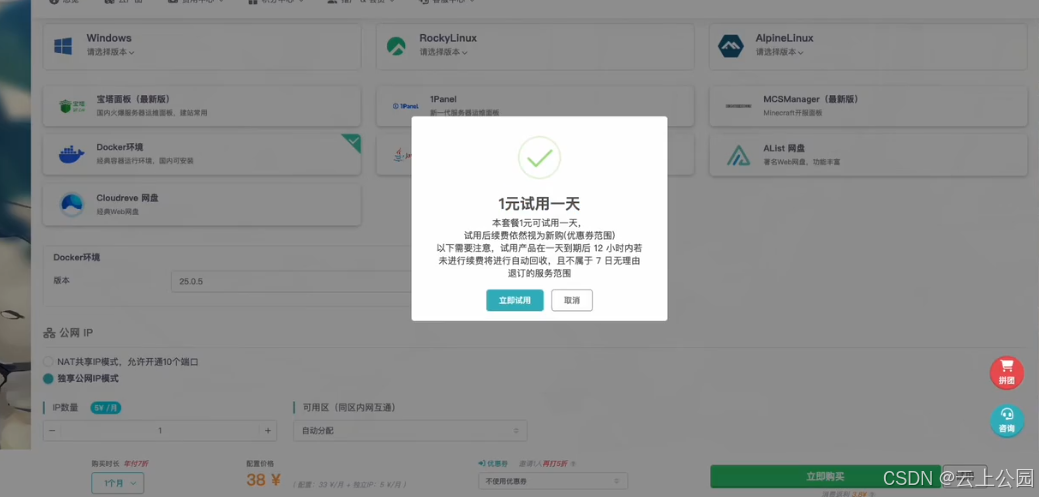Open the Docker 版本 25.0.5 selector
Image resolution: width=1039 pixels, height=497 pixels.
click(x=292, y=281)
